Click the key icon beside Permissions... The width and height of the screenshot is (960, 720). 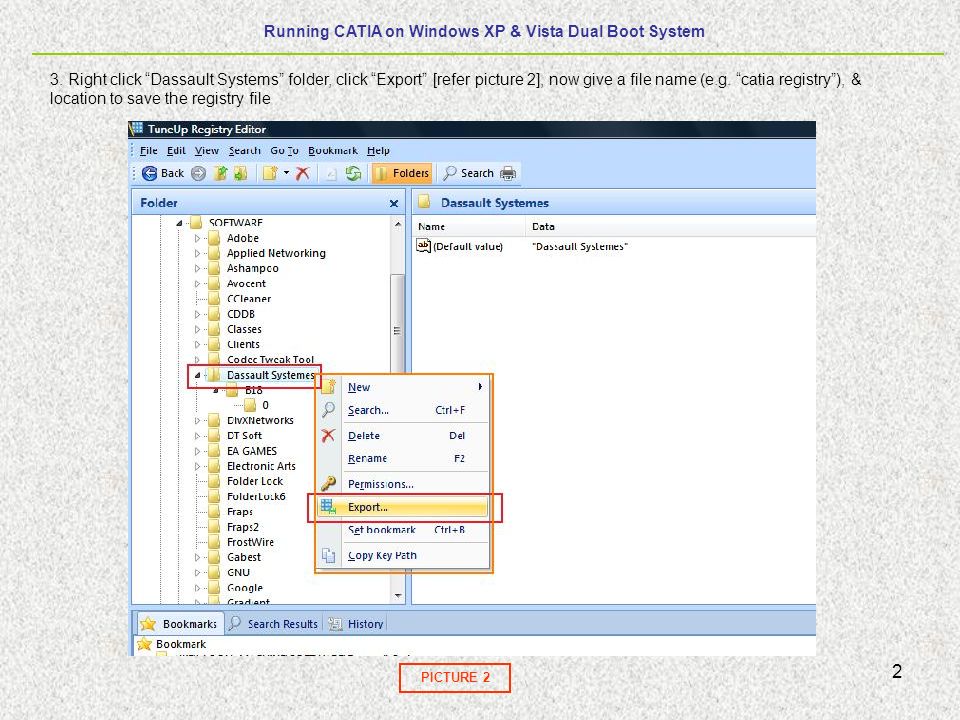click(329, 484)
